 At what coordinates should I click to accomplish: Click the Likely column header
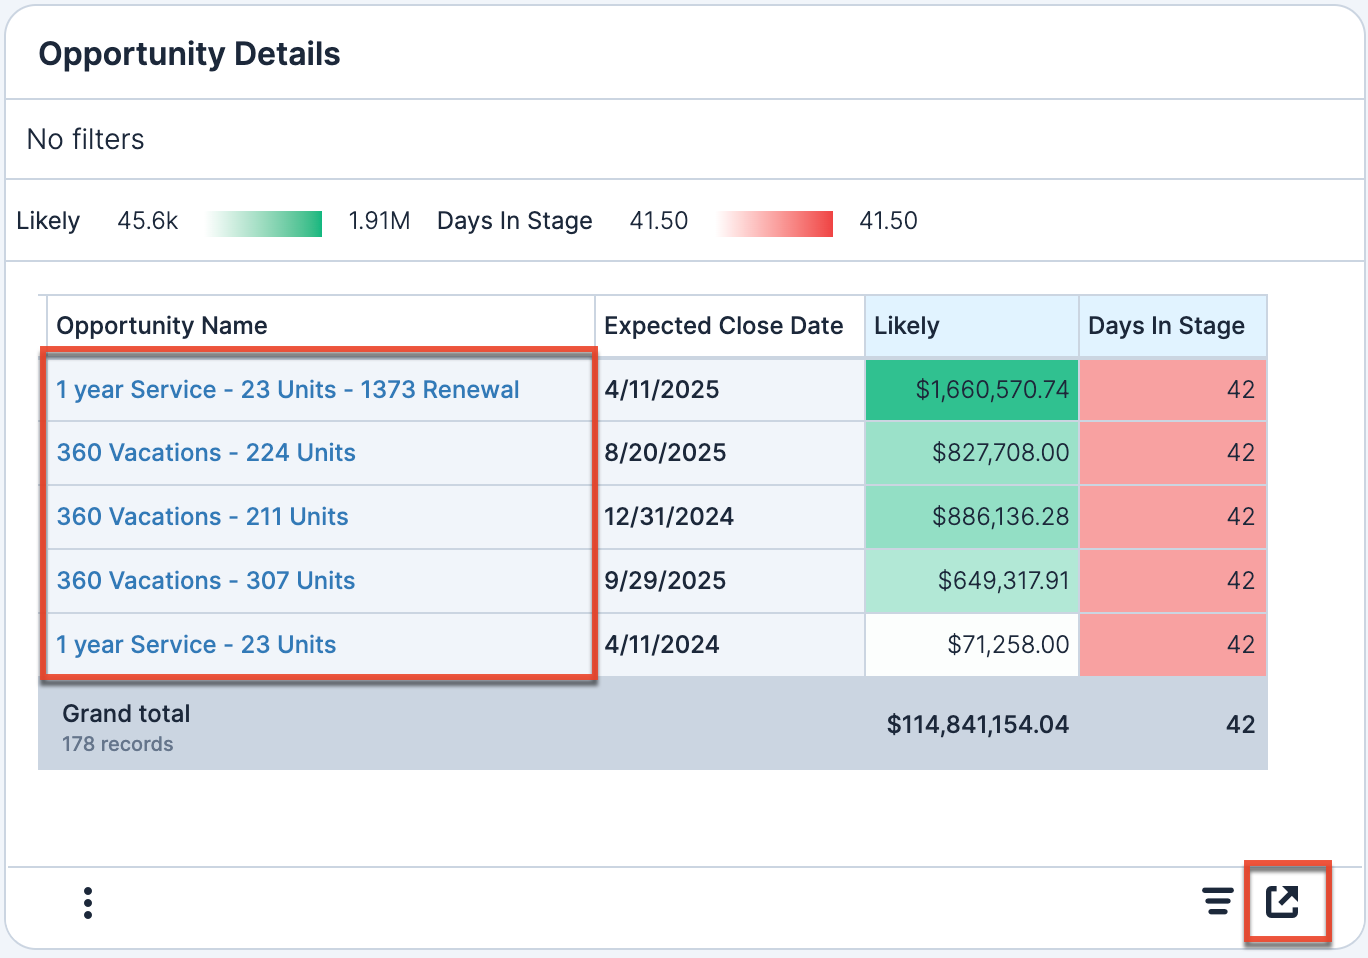pos(907,326)
